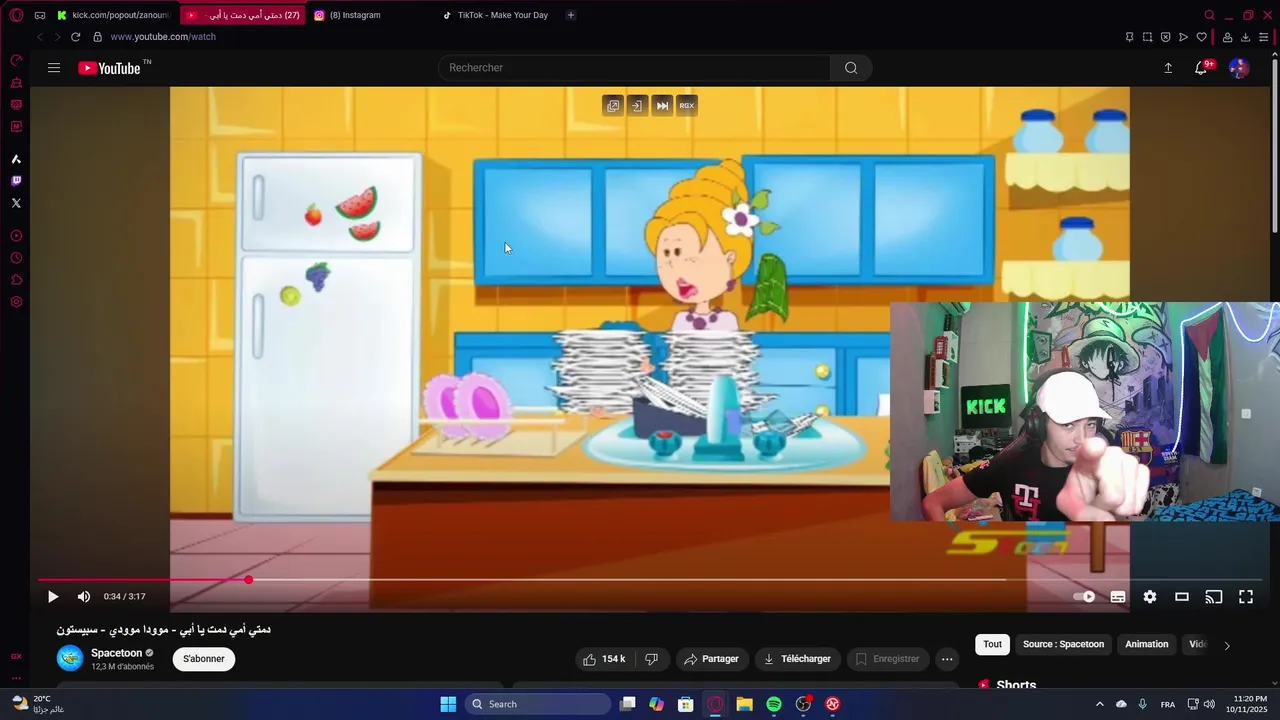Open YouTube notifications bell

click(x=1201, y=68)
